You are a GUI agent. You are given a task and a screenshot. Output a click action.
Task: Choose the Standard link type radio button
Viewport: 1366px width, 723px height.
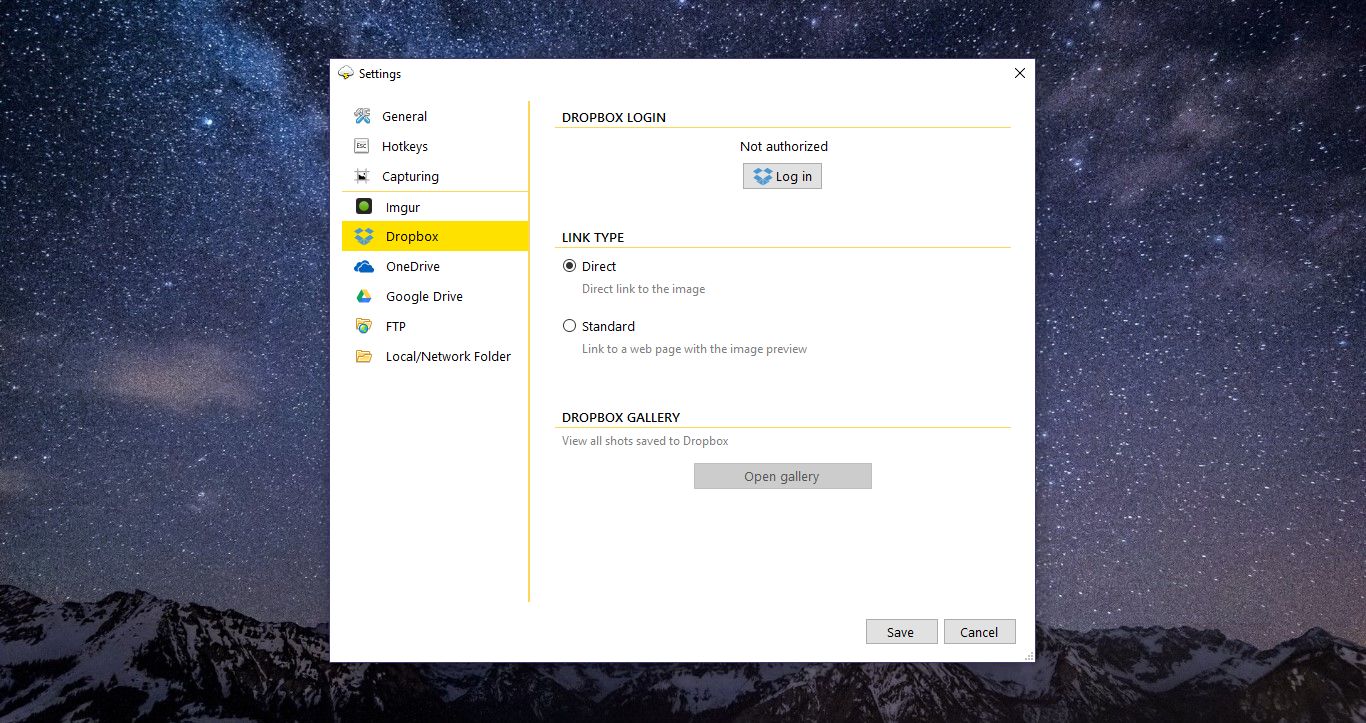click(570, 326)
